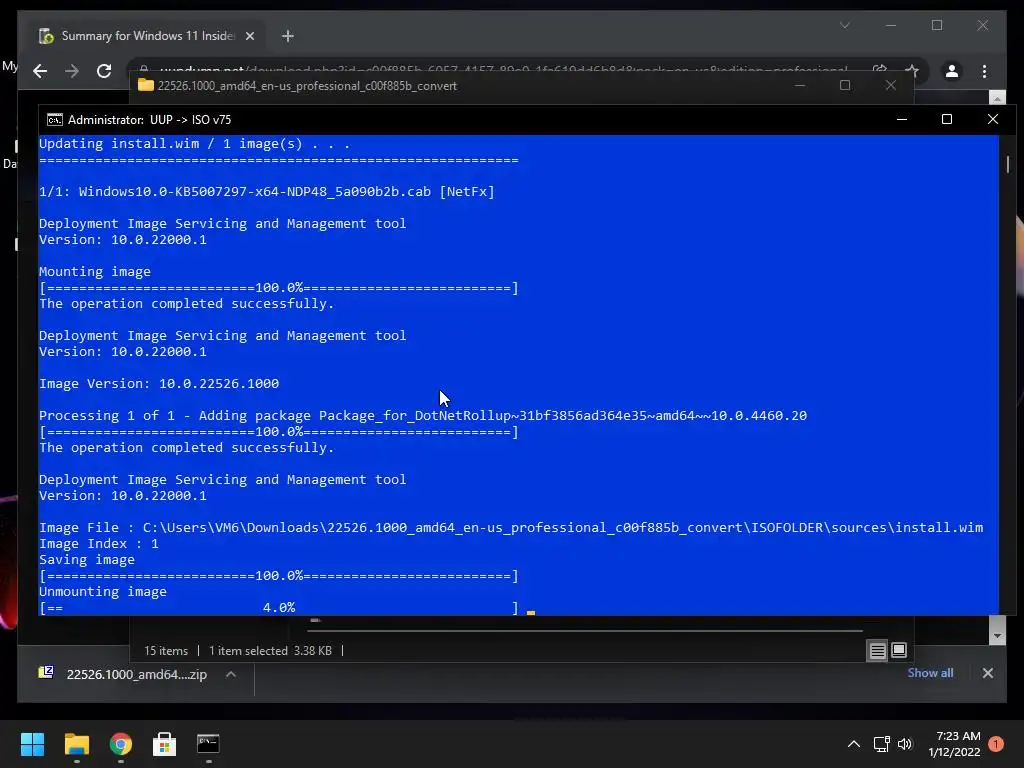Open File Explorer from the taskbar

76,744
